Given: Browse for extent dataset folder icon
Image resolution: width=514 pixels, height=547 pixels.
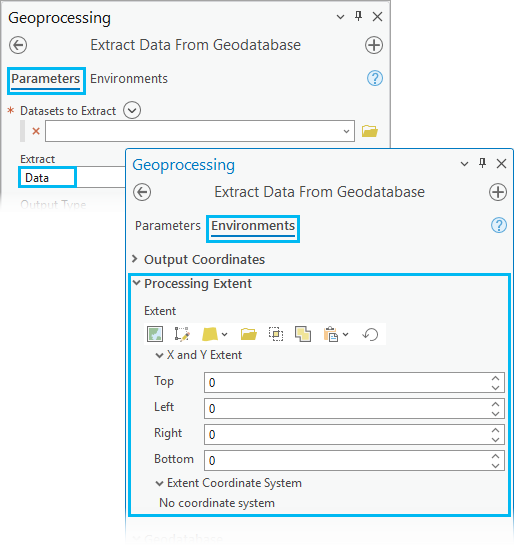Looking at the screenshot, I should point(248,334).
